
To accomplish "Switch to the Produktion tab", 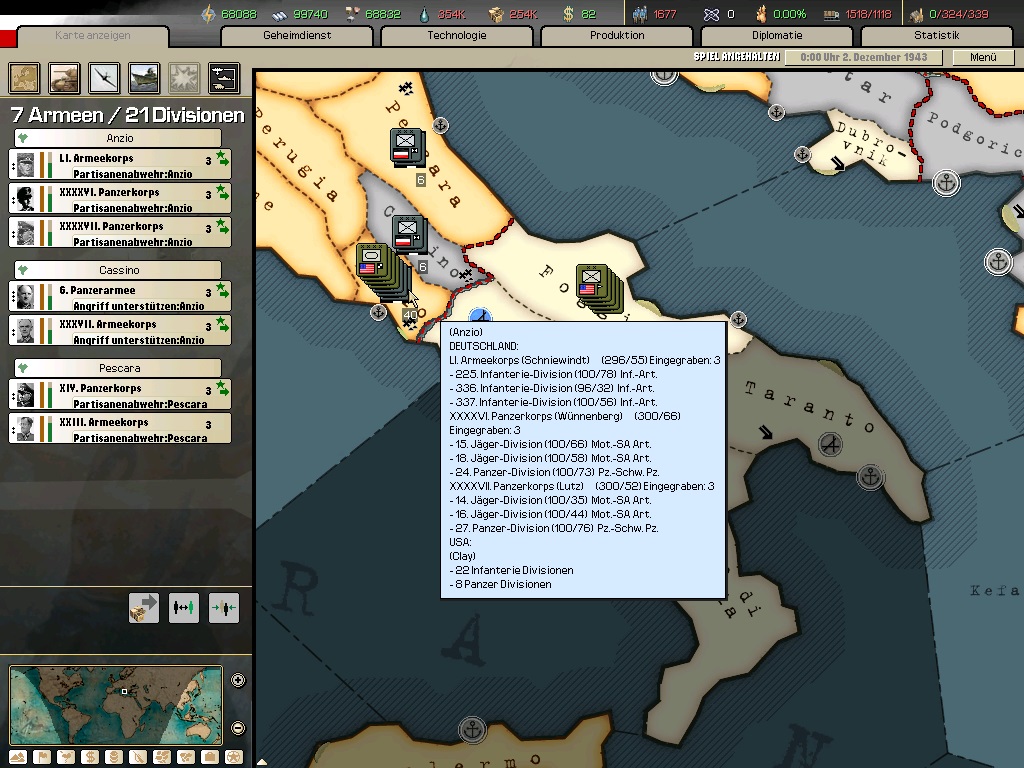I will (x=617, y=35).
